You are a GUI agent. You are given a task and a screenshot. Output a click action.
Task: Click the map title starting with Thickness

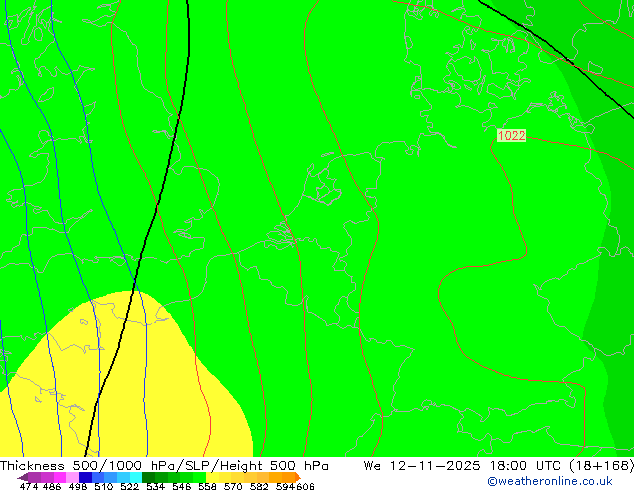point(164,466)
